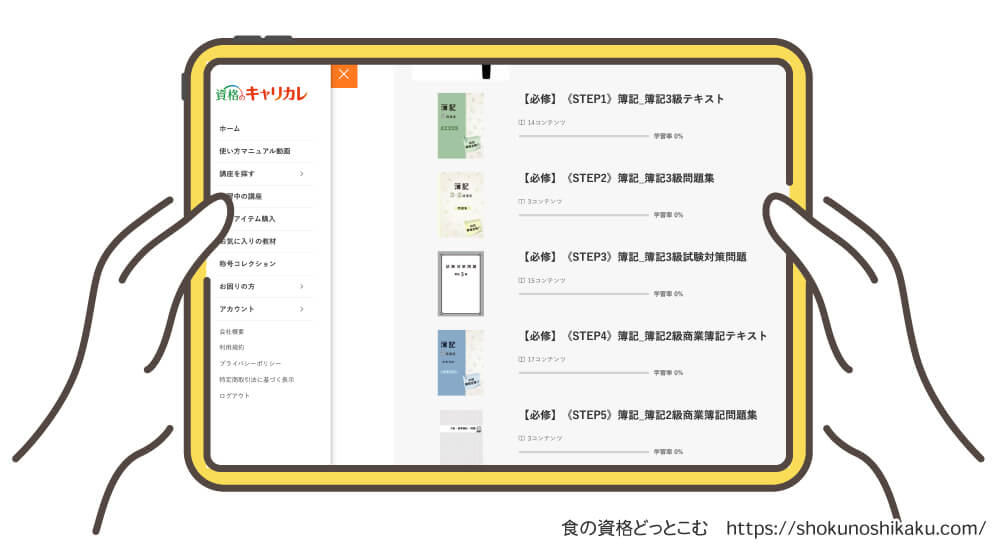
Task: Click the 資格のキャリカレ logo
Action: tap(261, 94)
